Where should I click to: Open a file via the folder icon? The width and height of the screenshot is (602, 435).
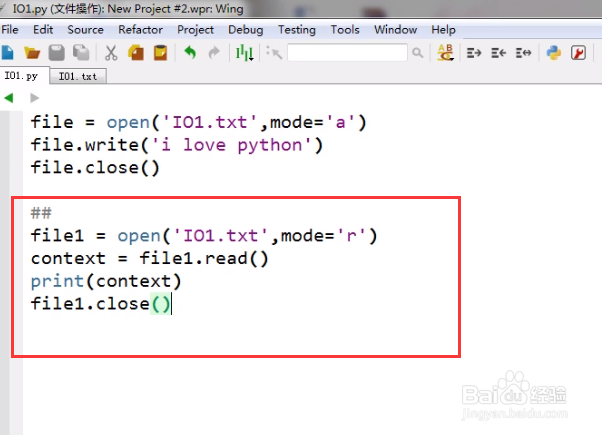32,53
